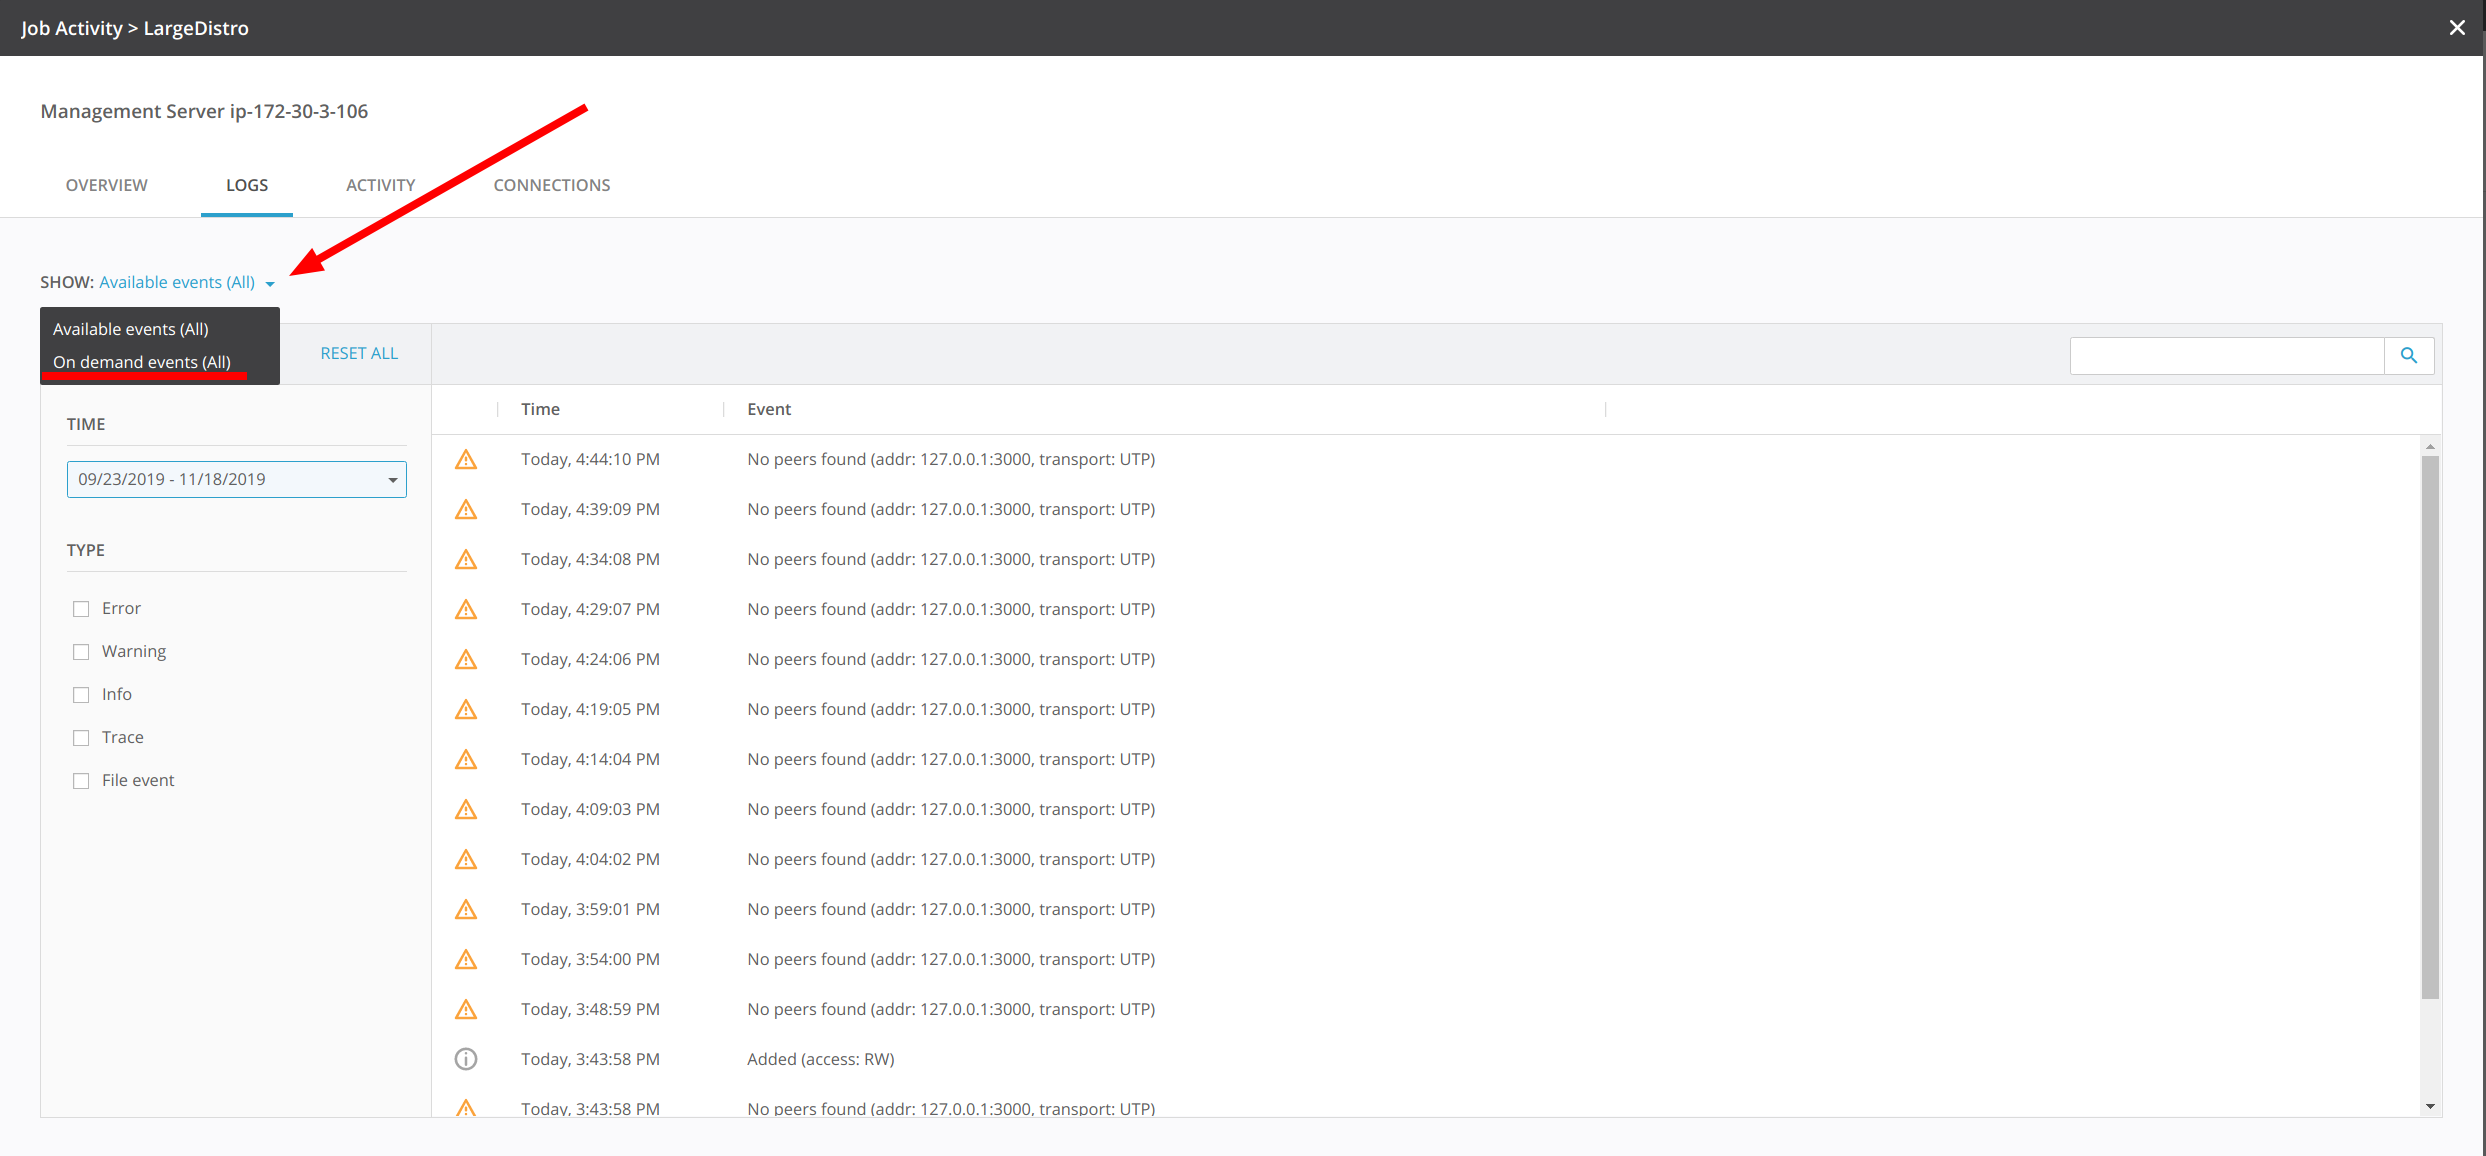2486x1156 pixels.
Task: Click warning icon for 4:24:06 PM event
Action: (466, 660)
